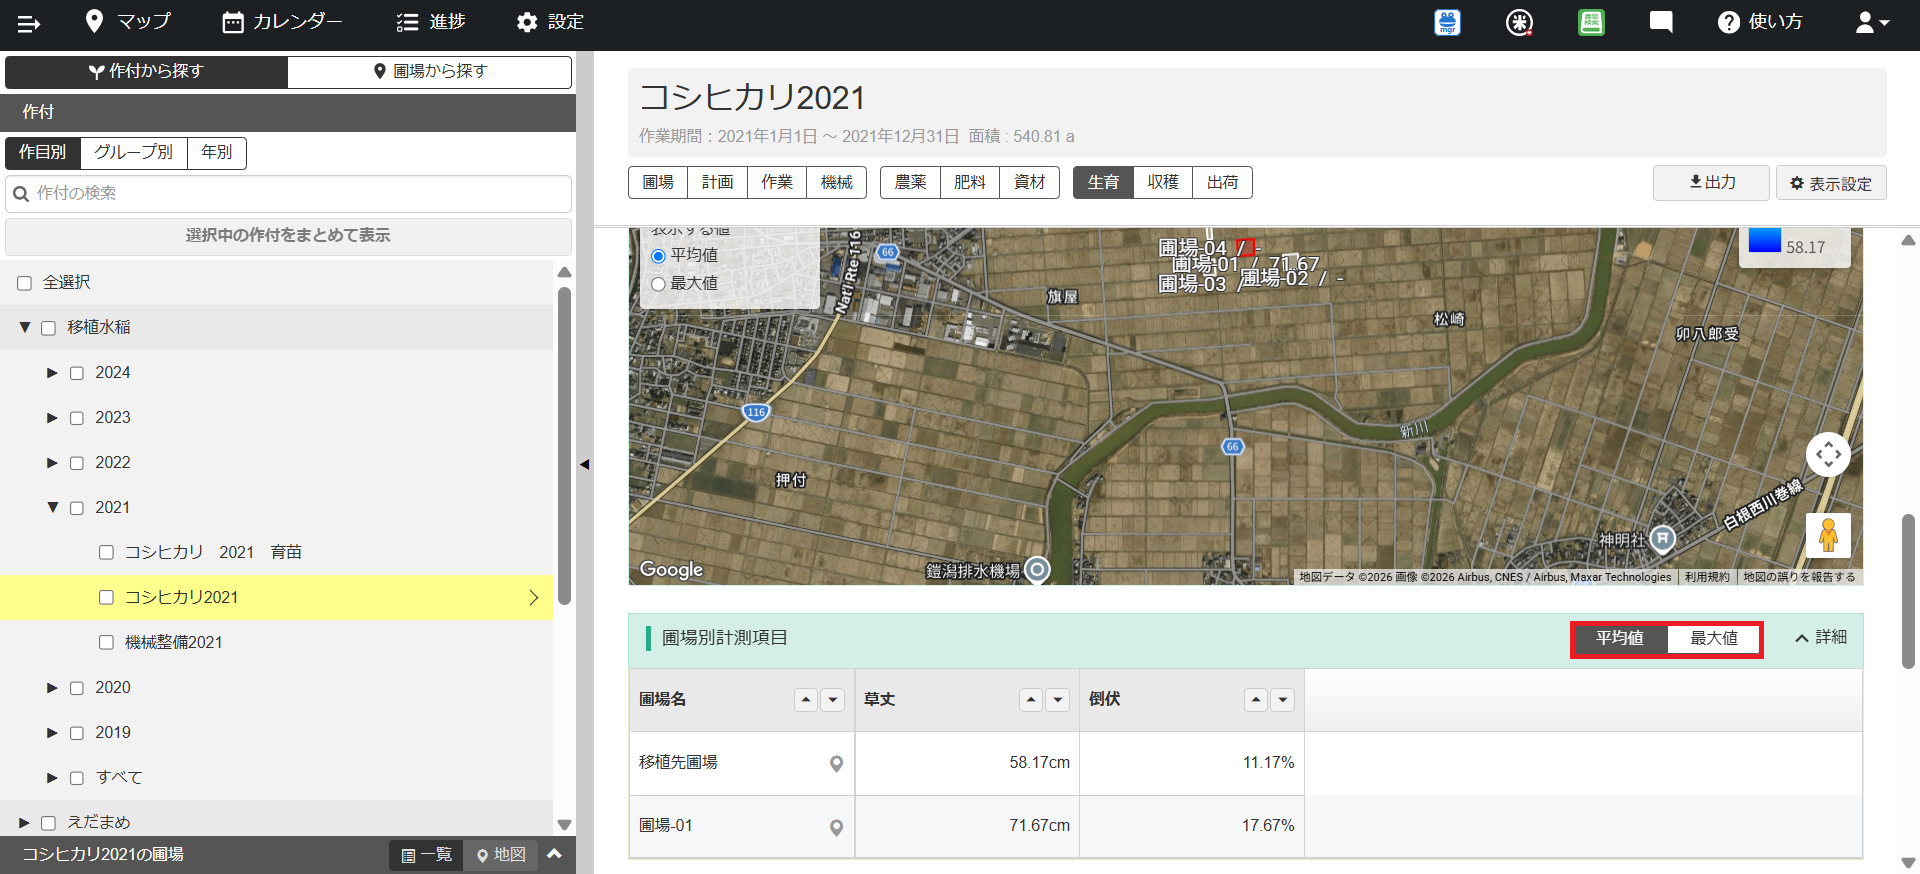The image size is (1920, 874).
Task: Click the map pan control circle
Action: [1828, 455]
